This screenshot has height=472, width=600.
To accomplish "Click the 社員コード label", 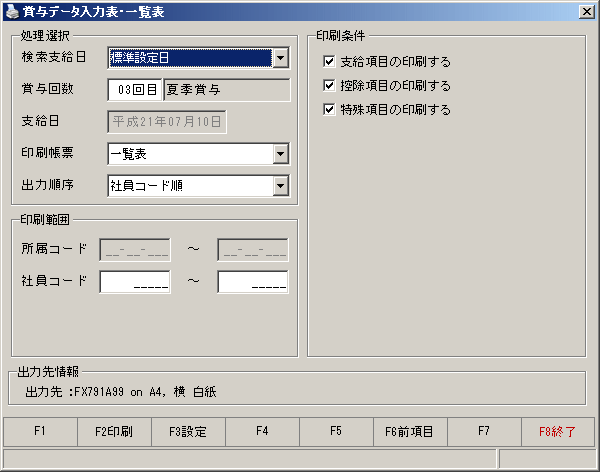I will [x=54, y=281].
